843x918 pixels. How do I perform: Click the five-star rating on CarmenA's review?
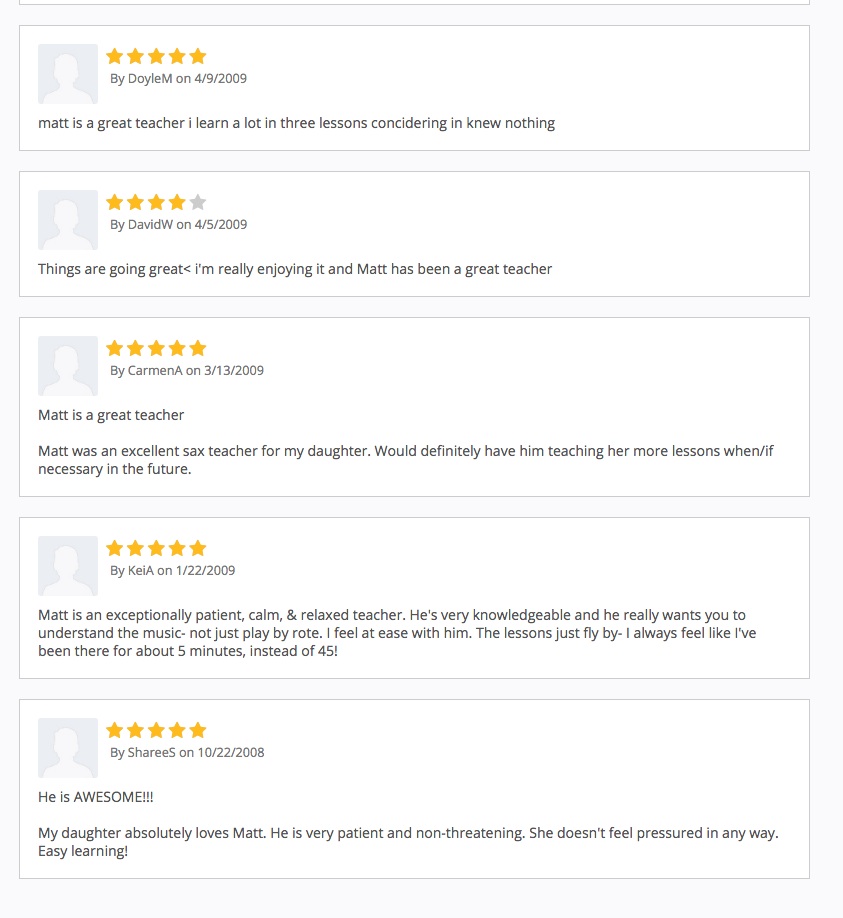click(156, 348)
